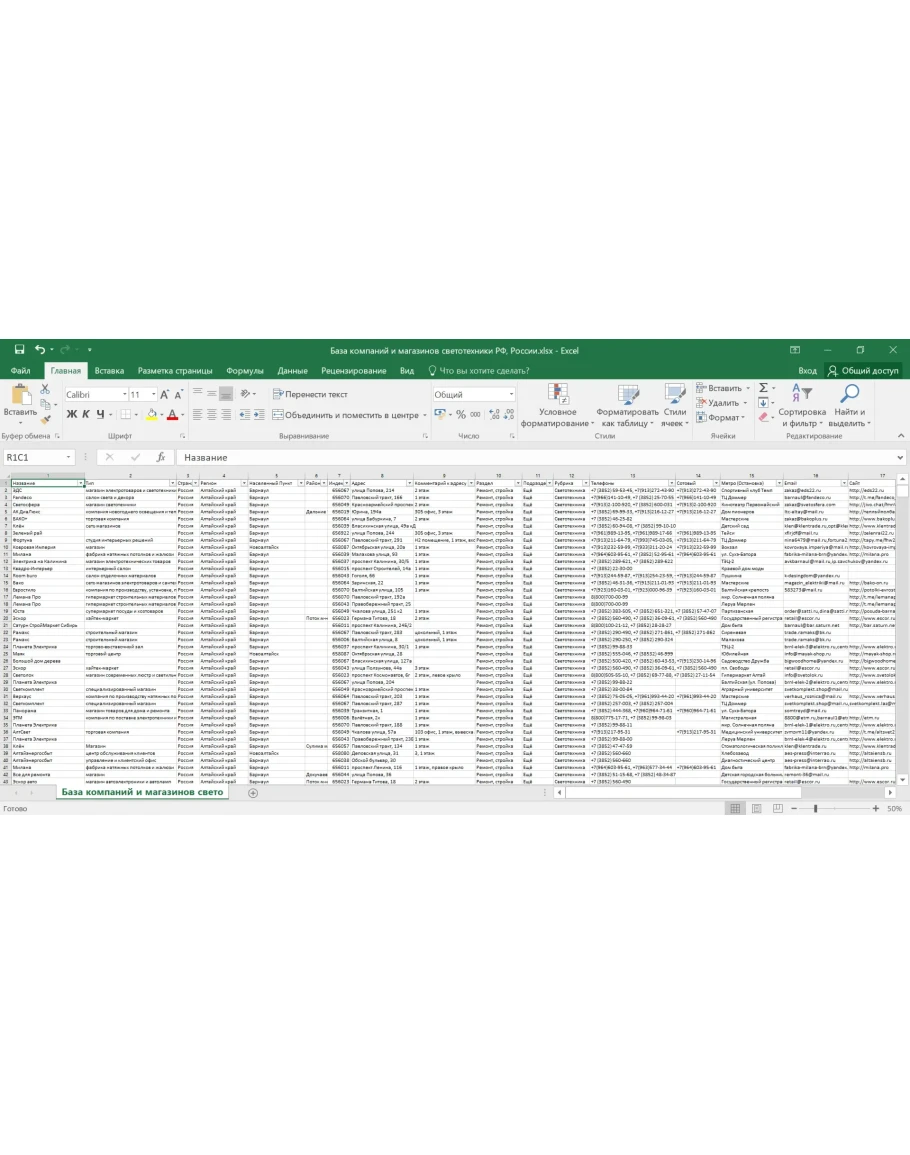The width and height of the screenshot is (910, 1155).
Task: Click the R1C1 name box
Action: tap(39, 457)
